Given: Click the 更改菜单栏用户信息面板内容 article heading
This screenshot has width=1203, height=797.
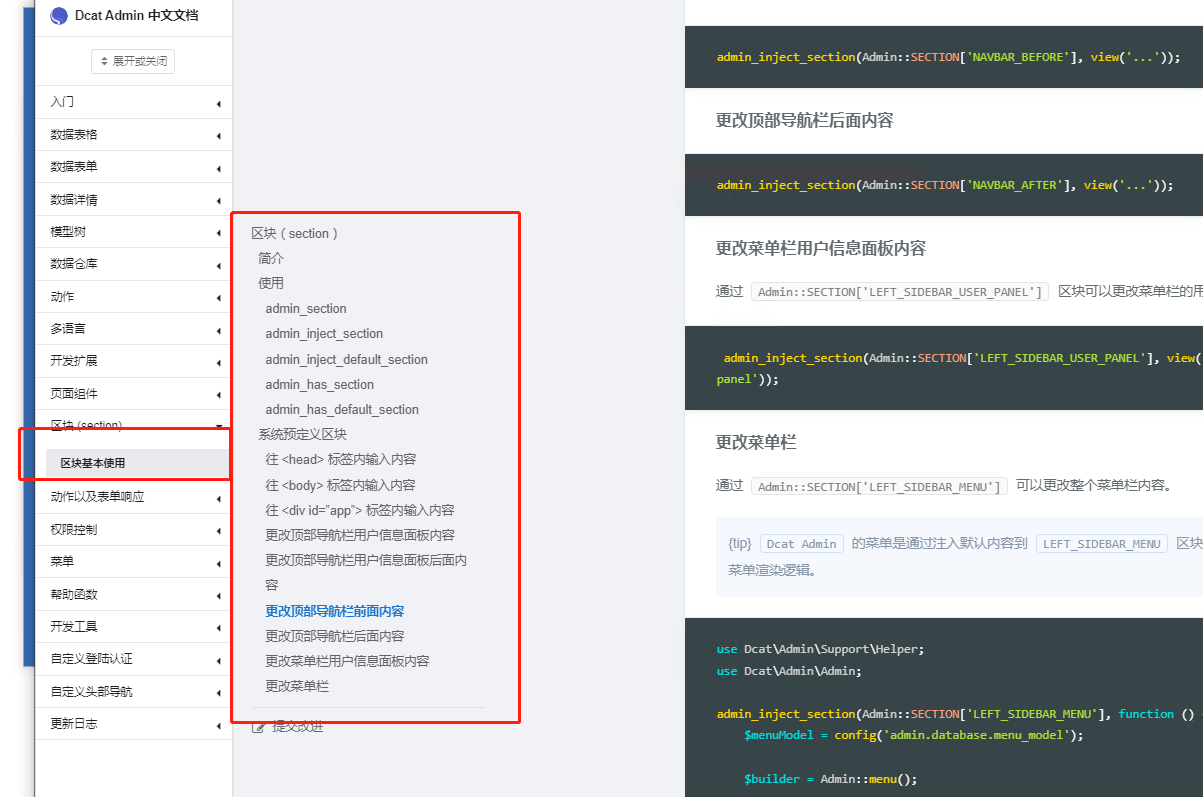Looking at the screenshot, I should [x=821, y=248].
